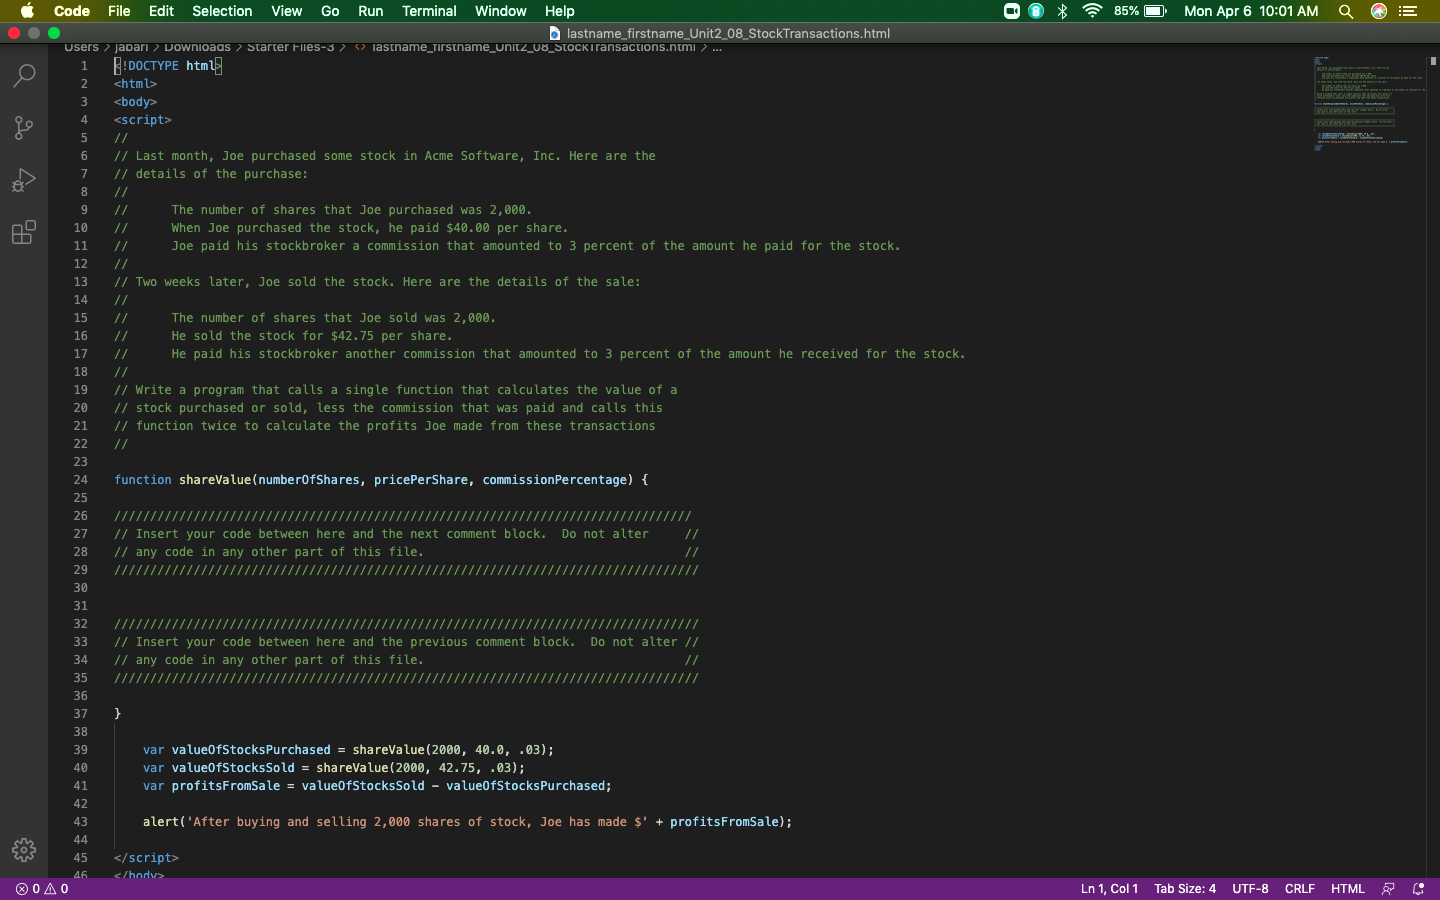Image resolution: width=1440 pixels, height=900 pixels.
Task: Open Bluetooth status in menu bar
Action: (1063, 11)
